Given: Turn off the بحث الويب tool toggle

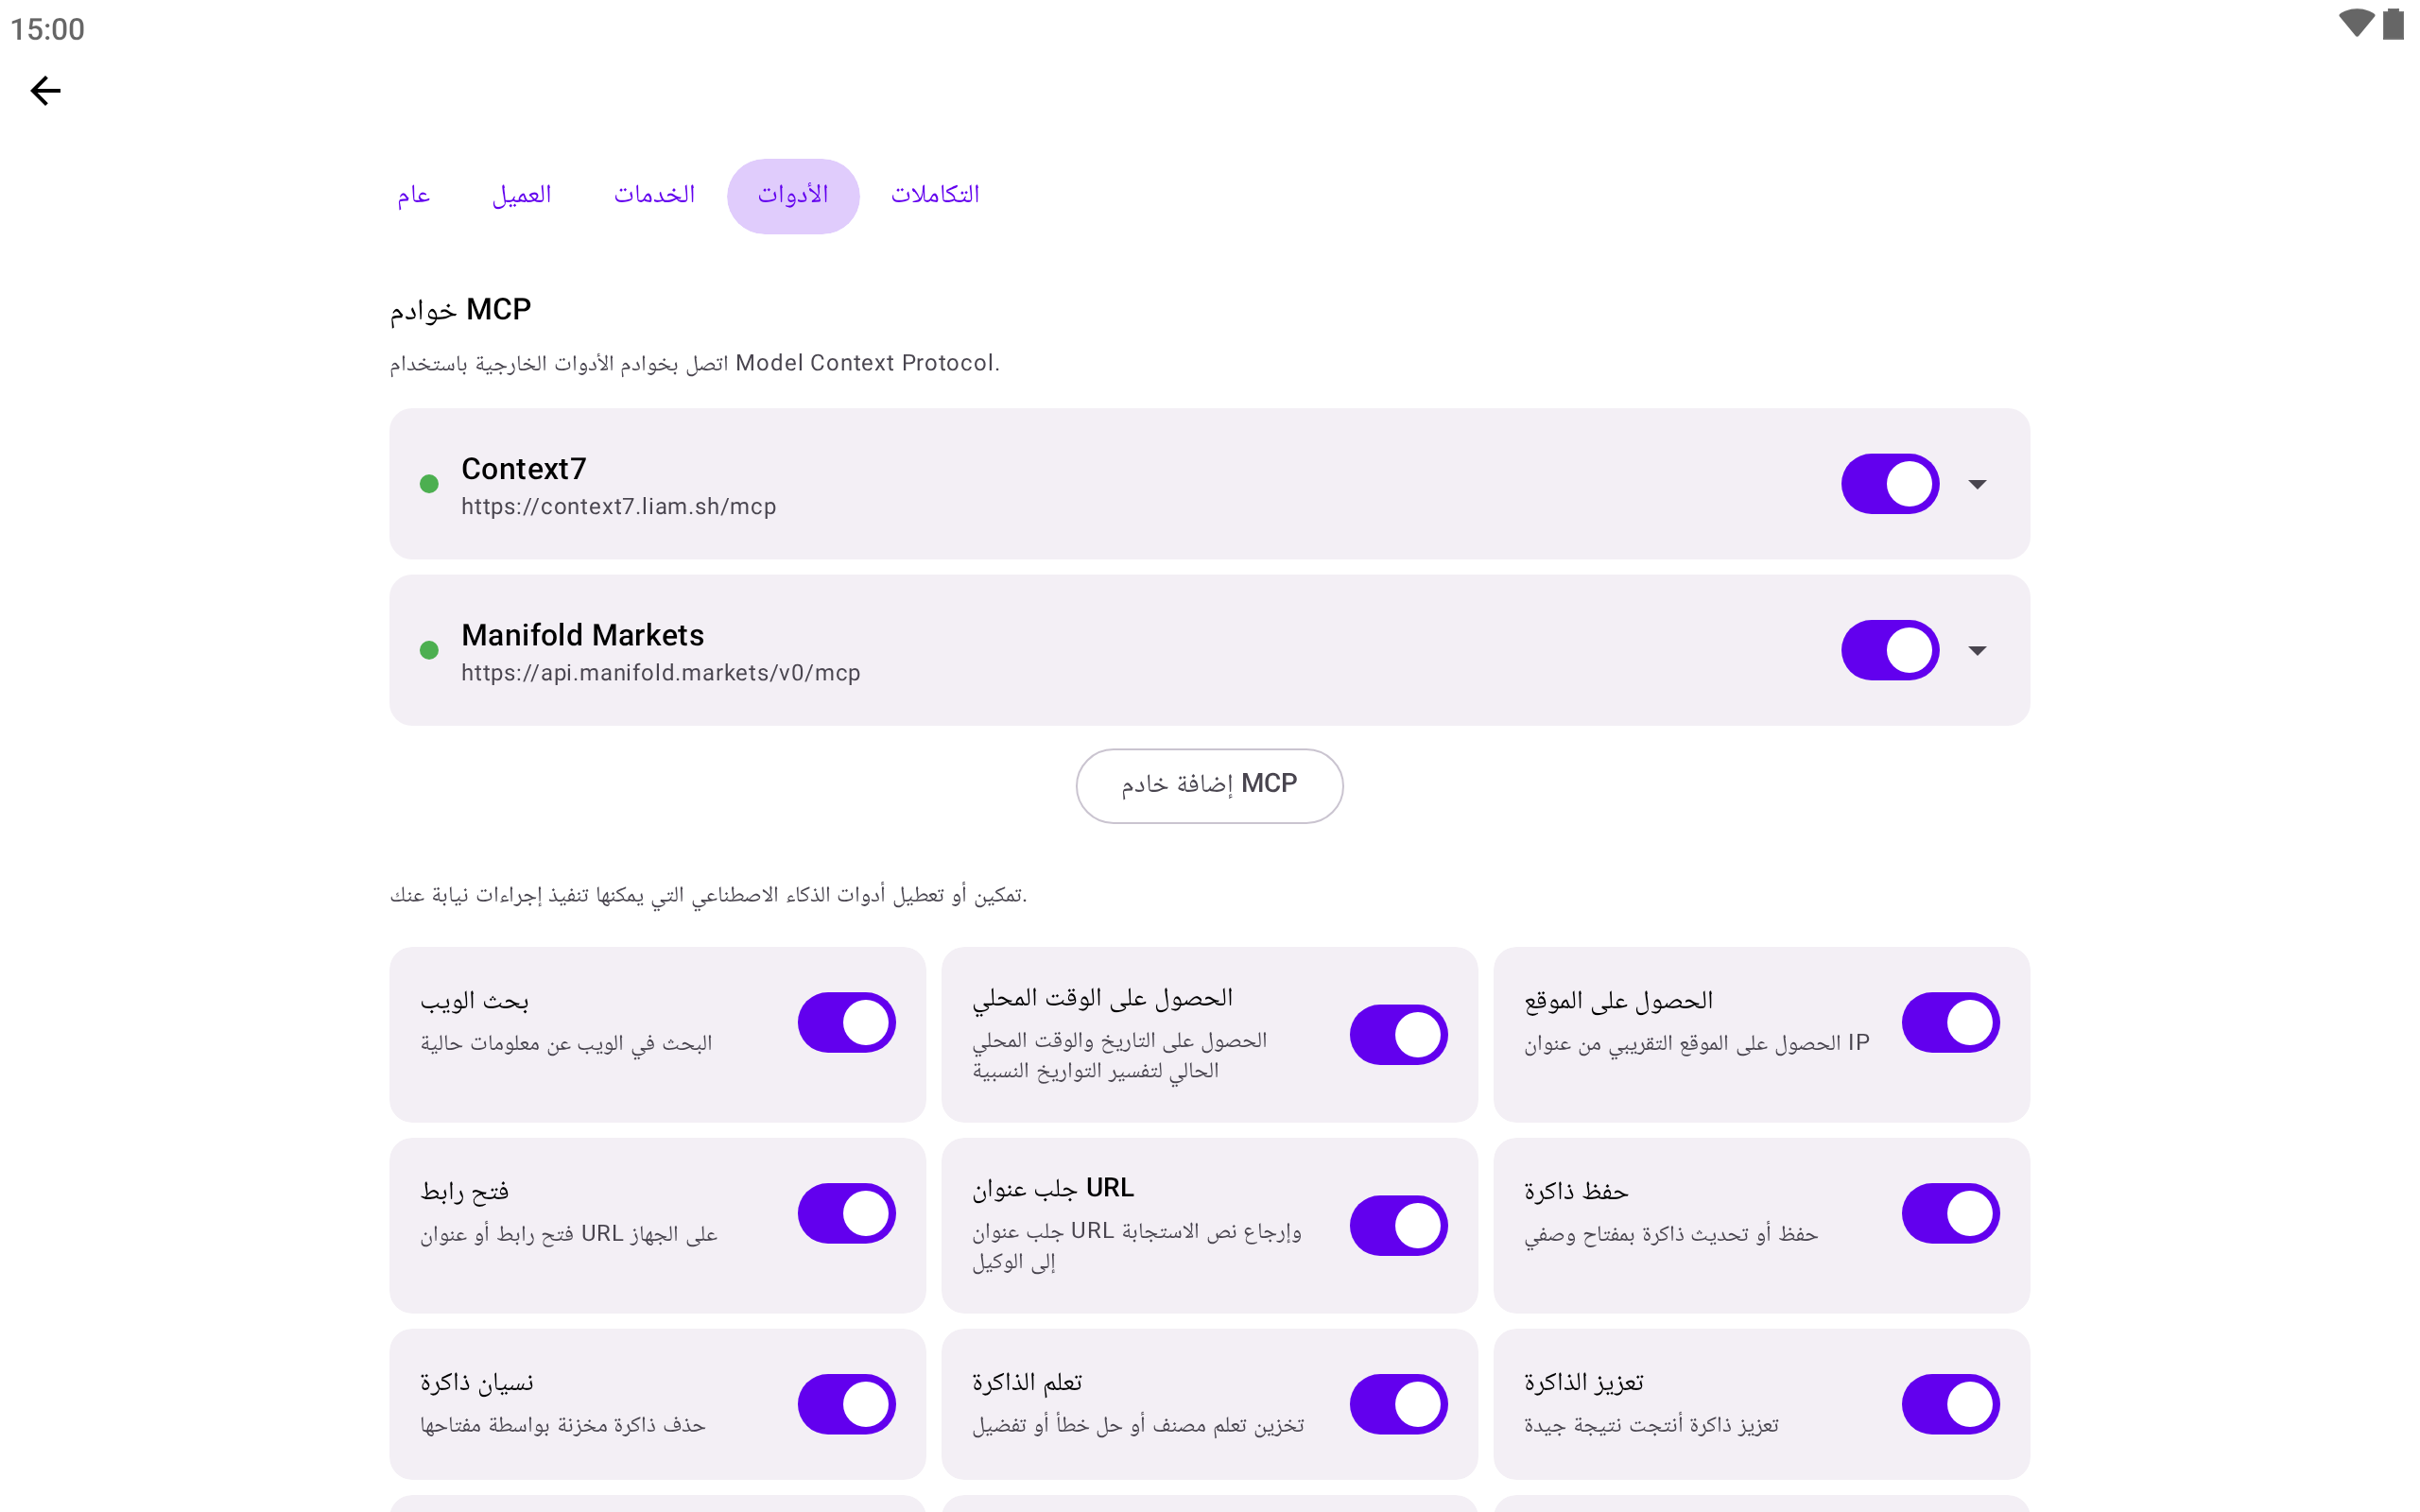Looking at the screenshot, I should coord(846,1022).
